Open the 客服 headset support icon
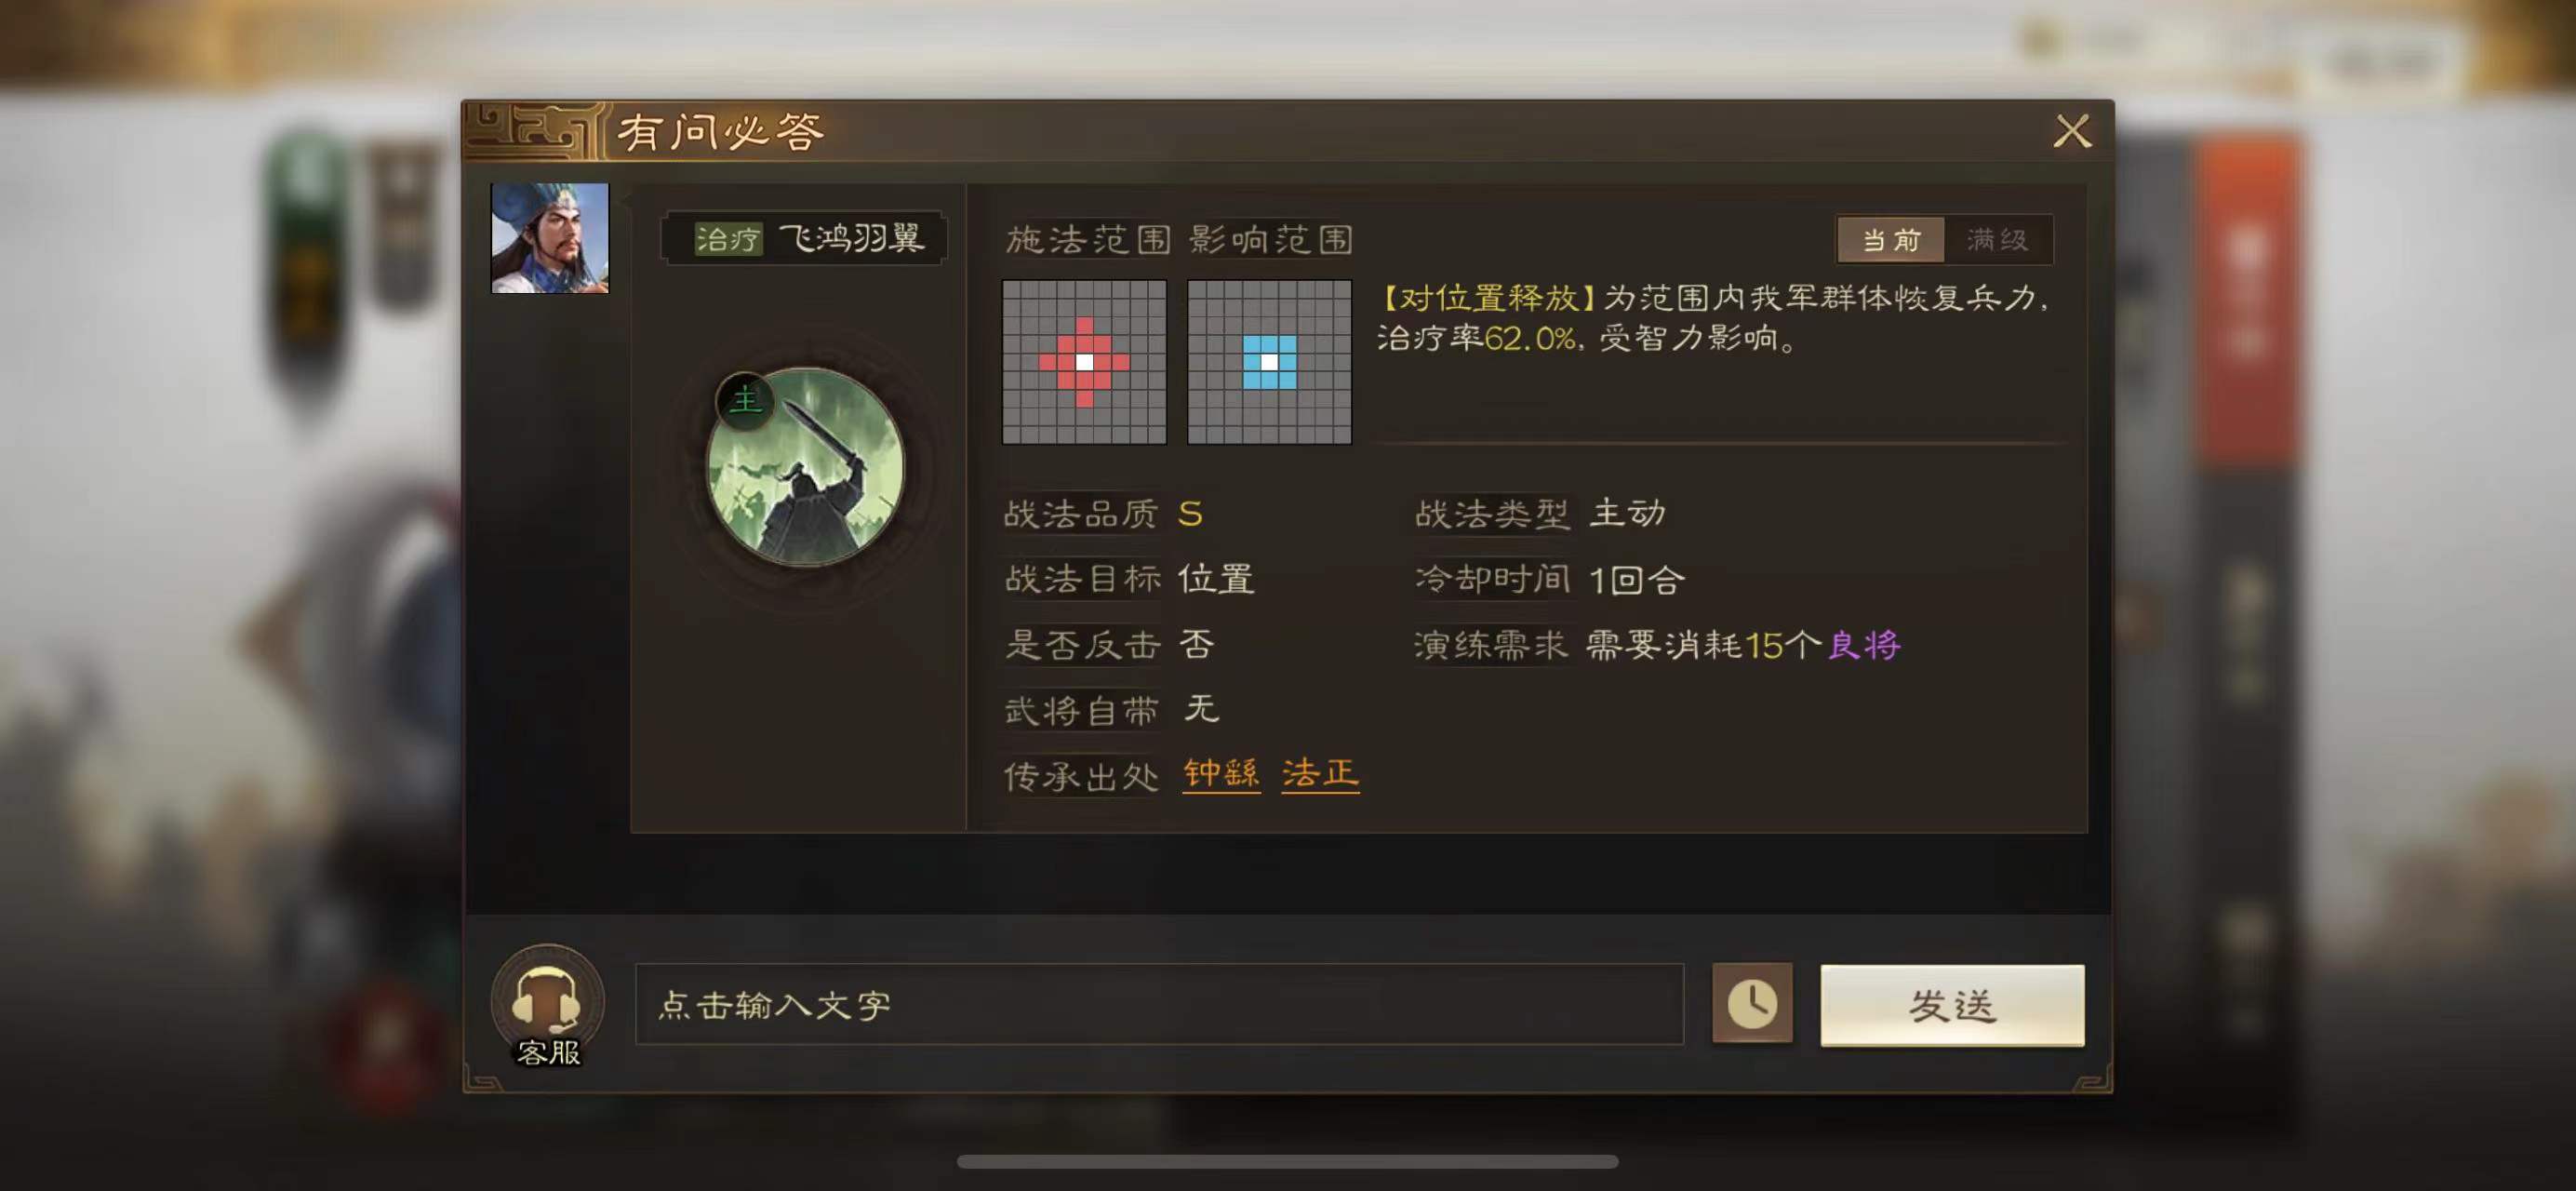The height and width of the screenshot is (1191, 2576). point(547,1004)
